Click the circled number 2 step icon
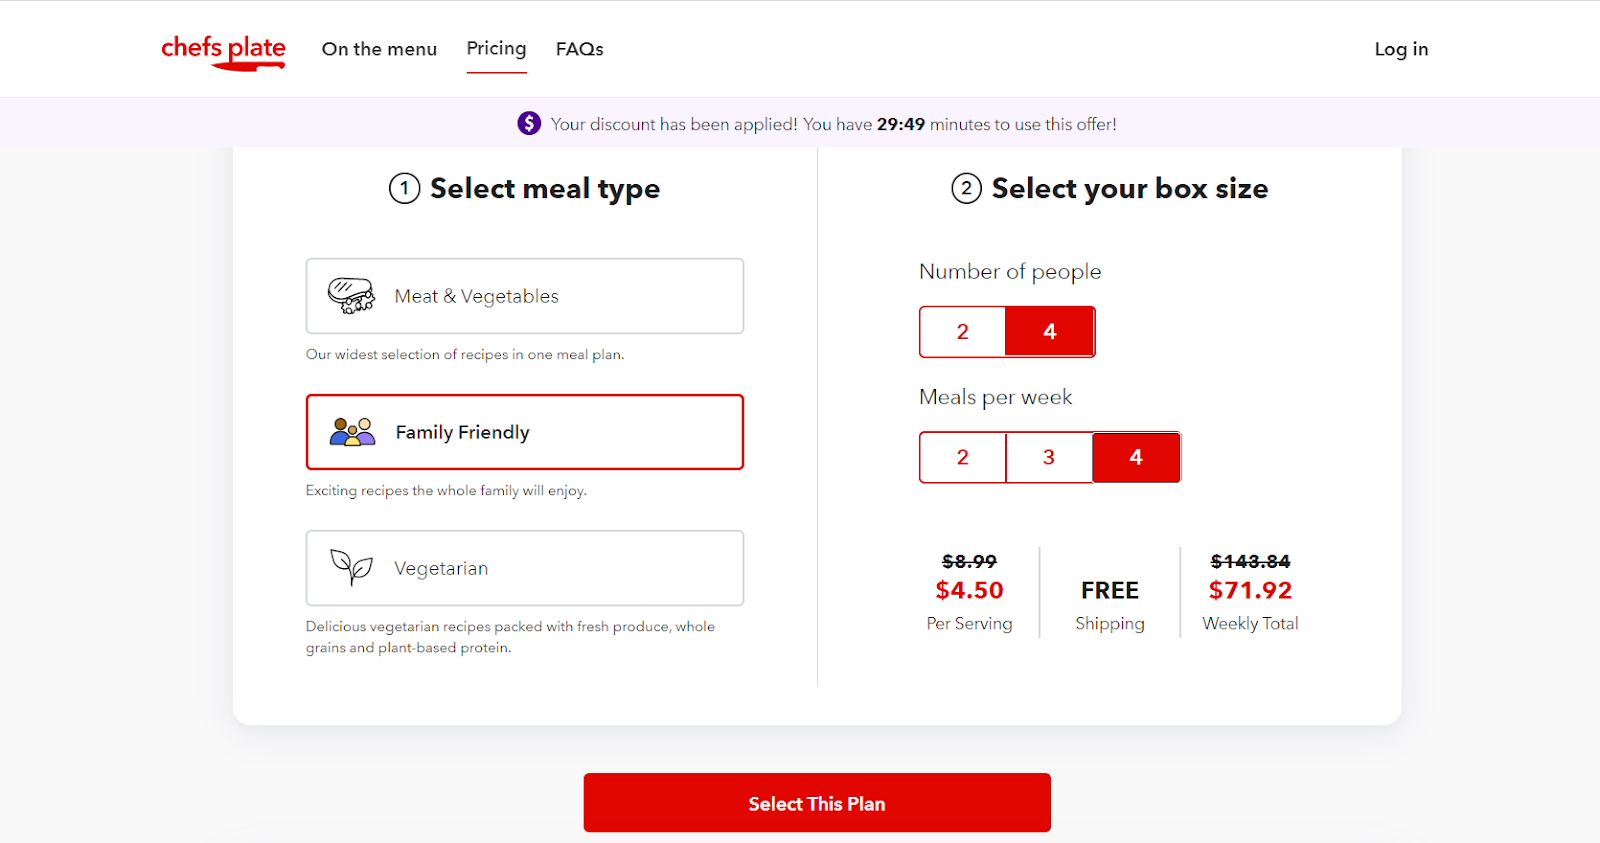This screenshot has width=1600, height=843. 966,188
